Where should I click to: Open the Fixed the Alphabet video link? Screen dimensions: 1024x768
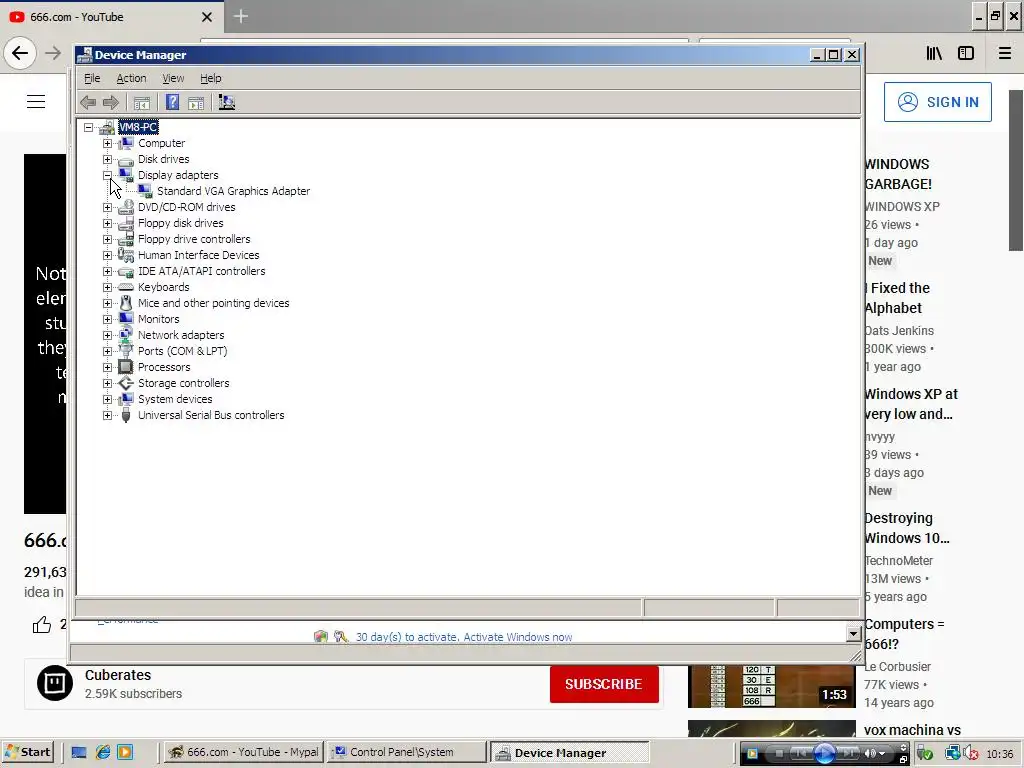[x=897, y=298]
